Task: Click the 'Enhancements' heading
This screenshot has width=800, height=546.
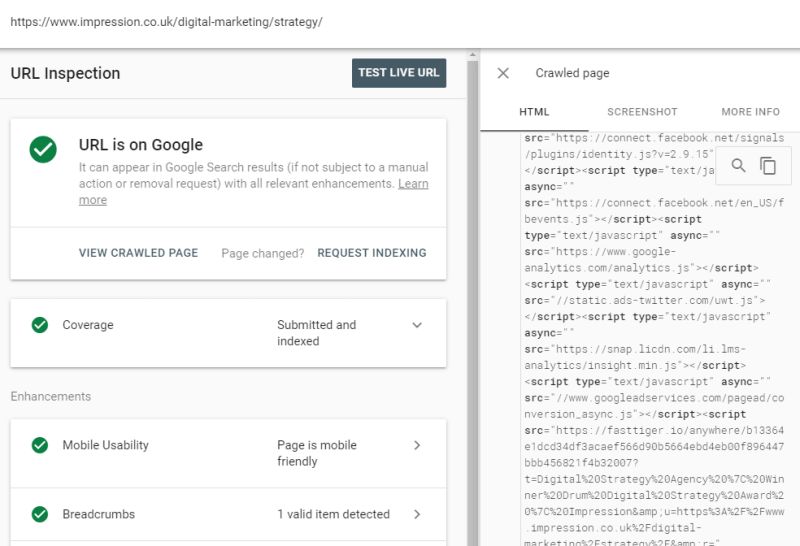Action: (x=51, y=396)
